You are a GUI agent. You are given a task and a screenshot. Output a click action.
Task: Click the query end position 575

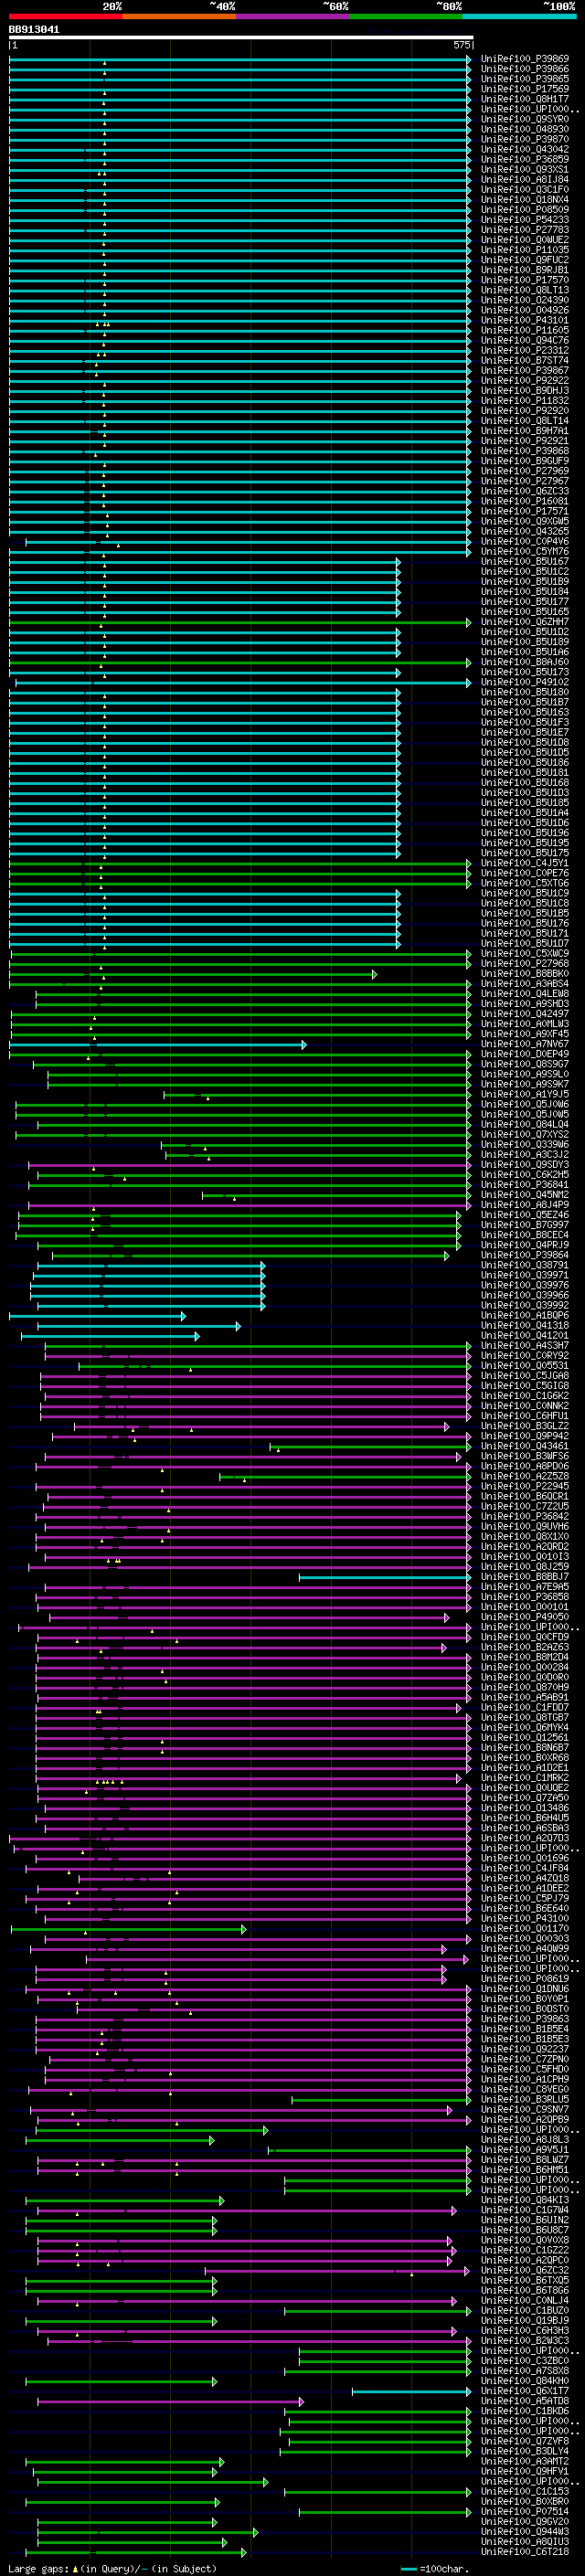click(461, 45)
